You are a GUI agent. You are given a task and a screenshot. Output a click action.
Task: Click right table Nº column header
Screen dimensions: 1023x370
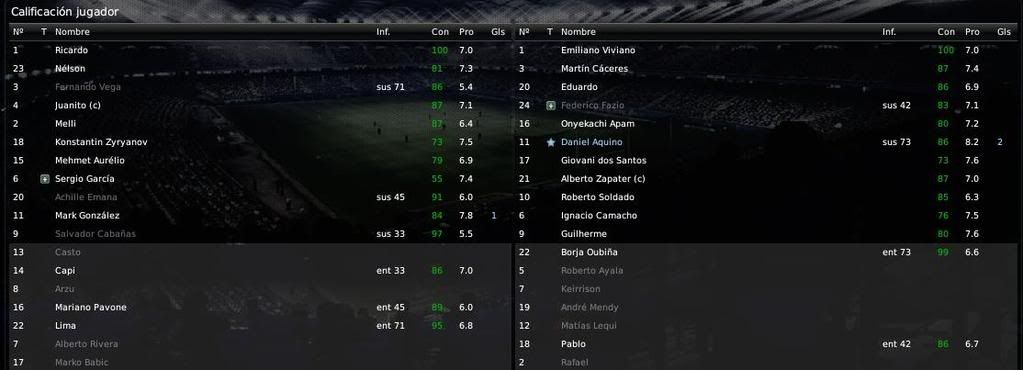525,31
